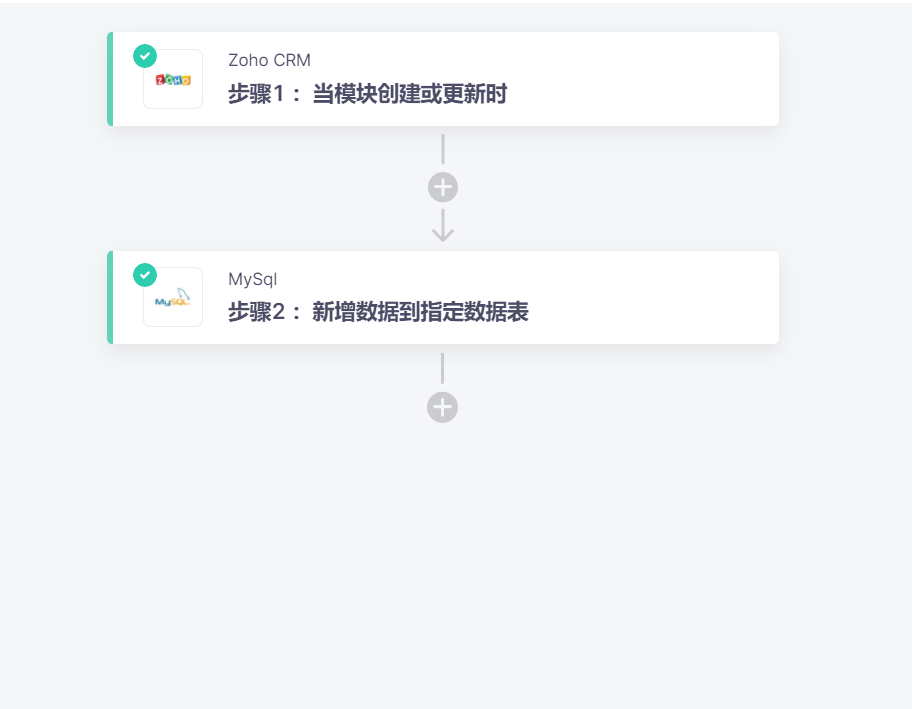Select the 'Zoho CRM' label text
The height and width of the screenshot is (709, 912).
pos(268,60)
